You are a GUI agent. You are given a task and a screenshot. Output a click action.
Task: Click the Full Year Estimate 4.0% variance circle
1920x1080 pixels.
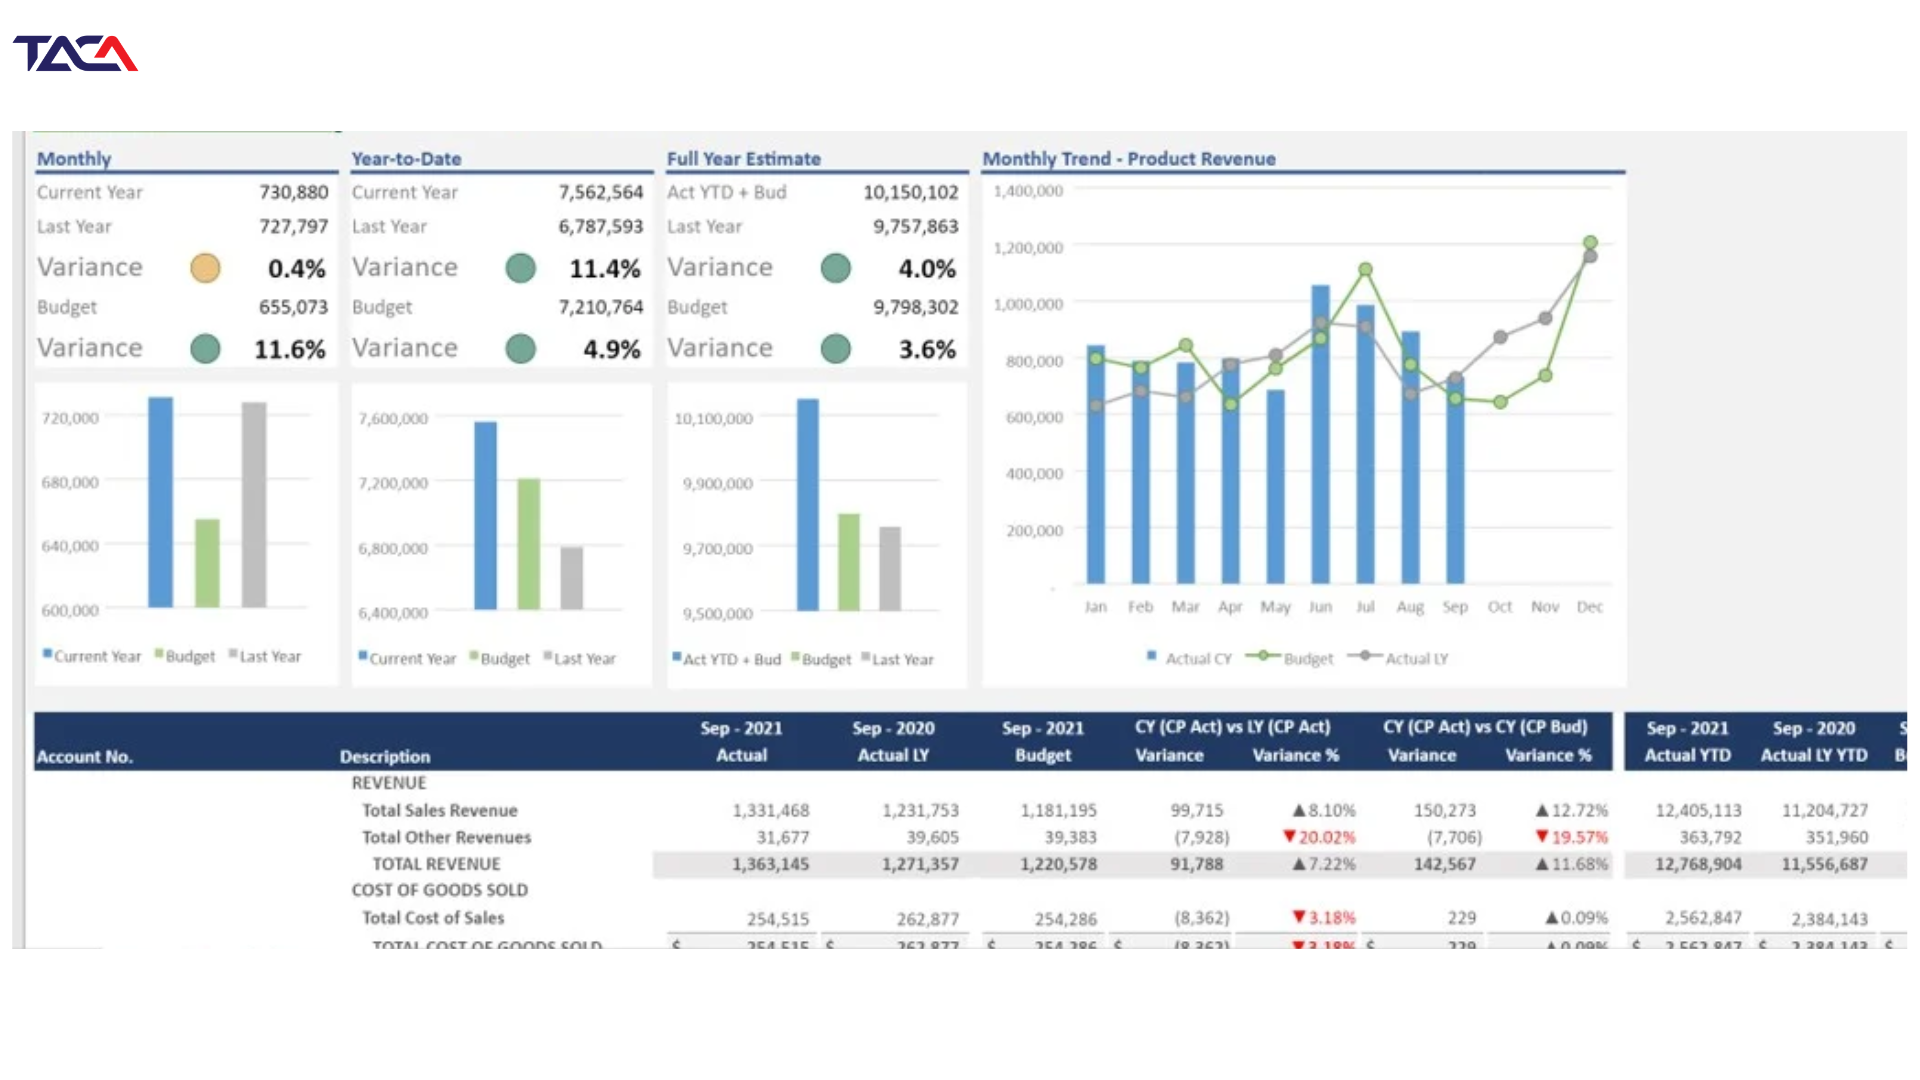(x=835, y=268)
